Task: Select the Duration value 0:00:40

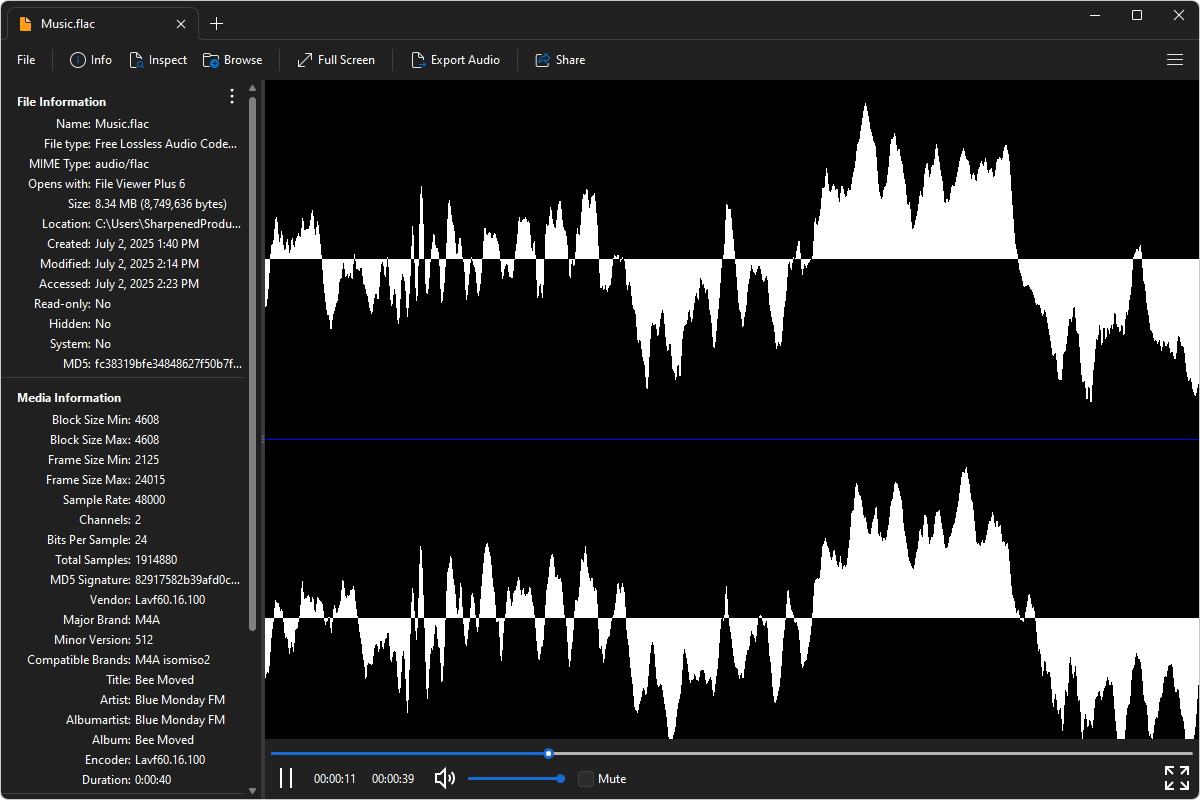Action: [153, 780]
